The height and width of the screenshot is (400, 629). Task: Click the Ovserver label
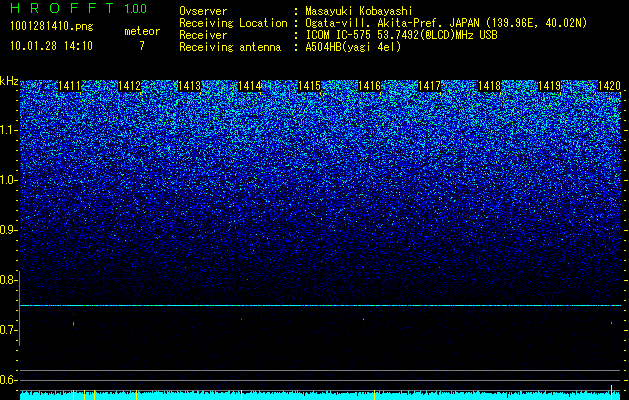pyautogui.click(x=203, y=11)
